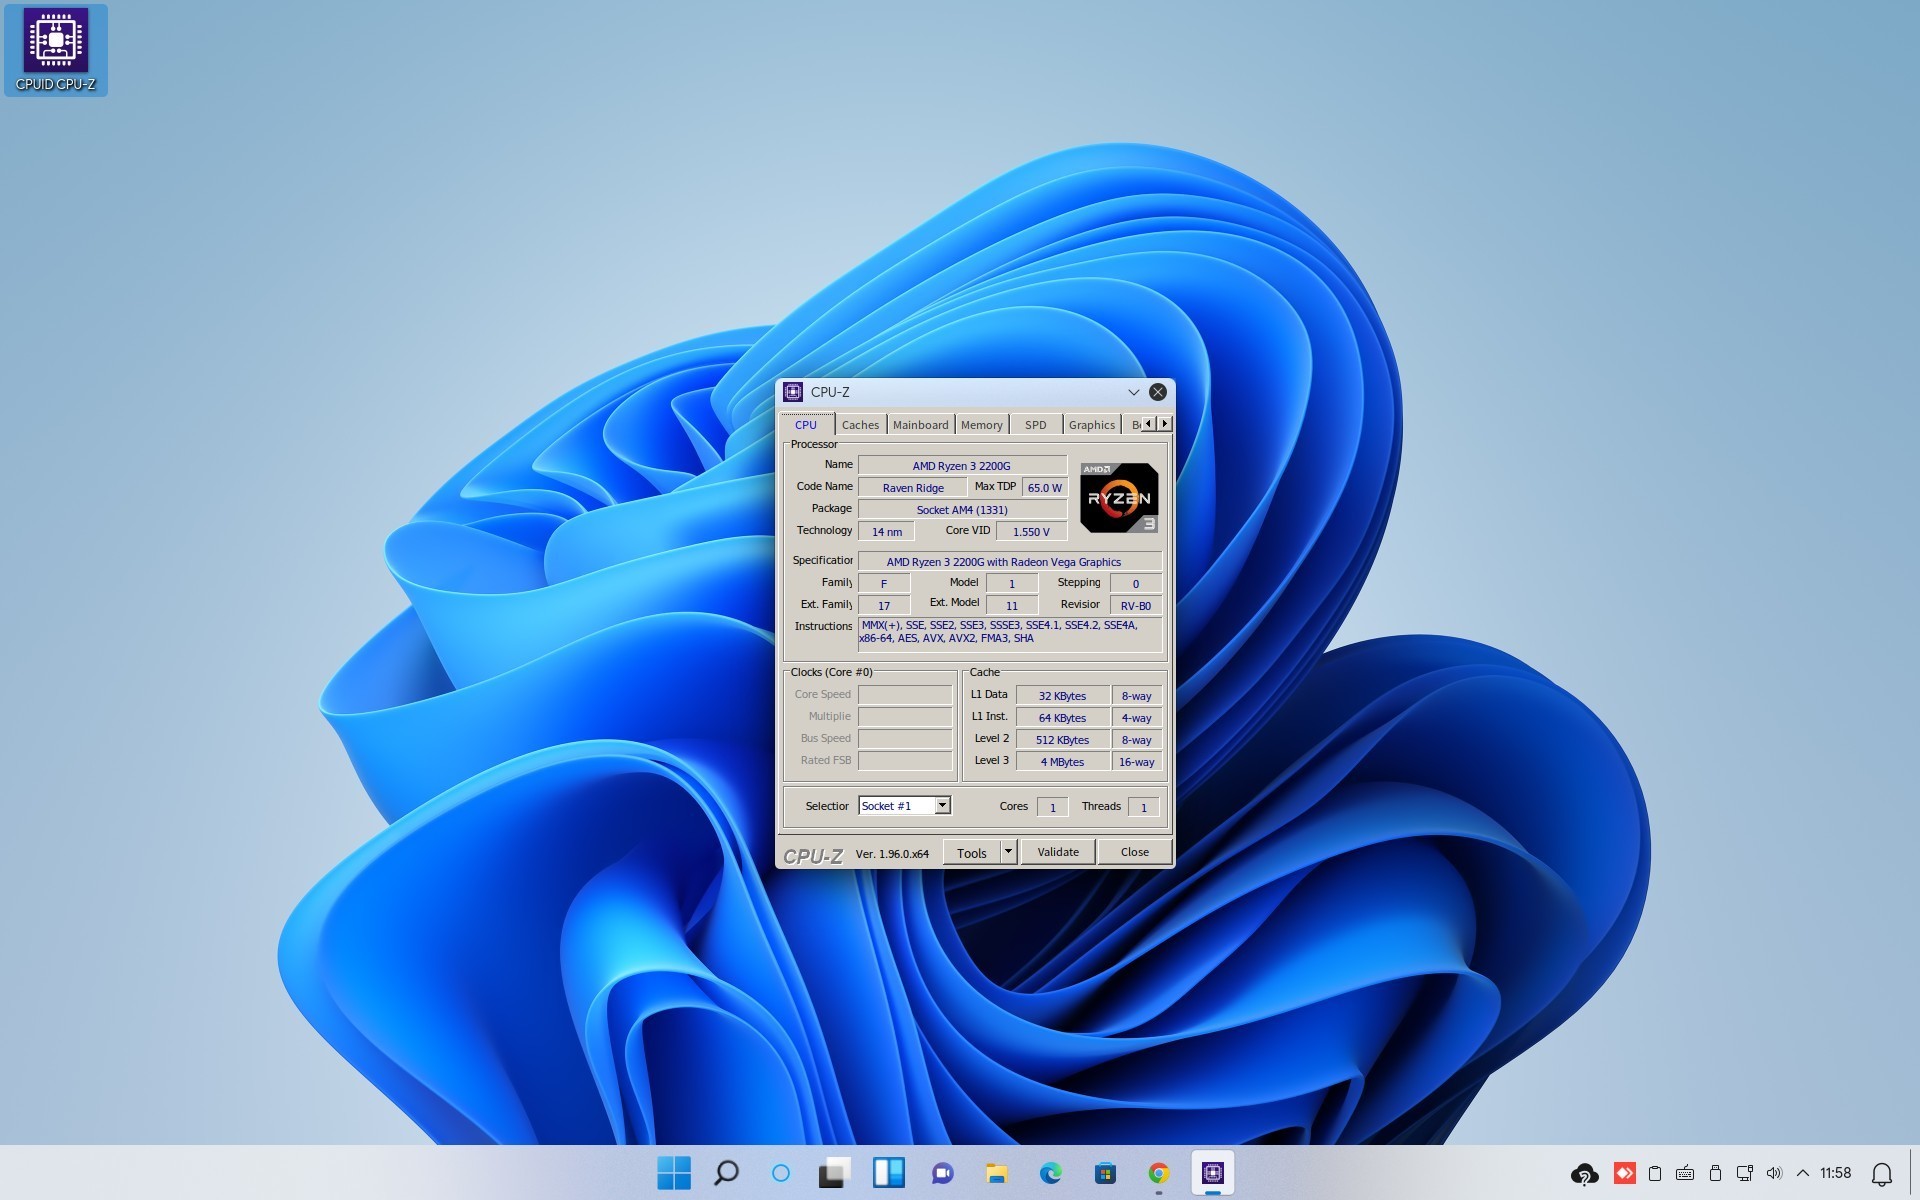Open Cortana from the taskbar
Screen dimensions: 1920x1200
(x=781, y=1173)
